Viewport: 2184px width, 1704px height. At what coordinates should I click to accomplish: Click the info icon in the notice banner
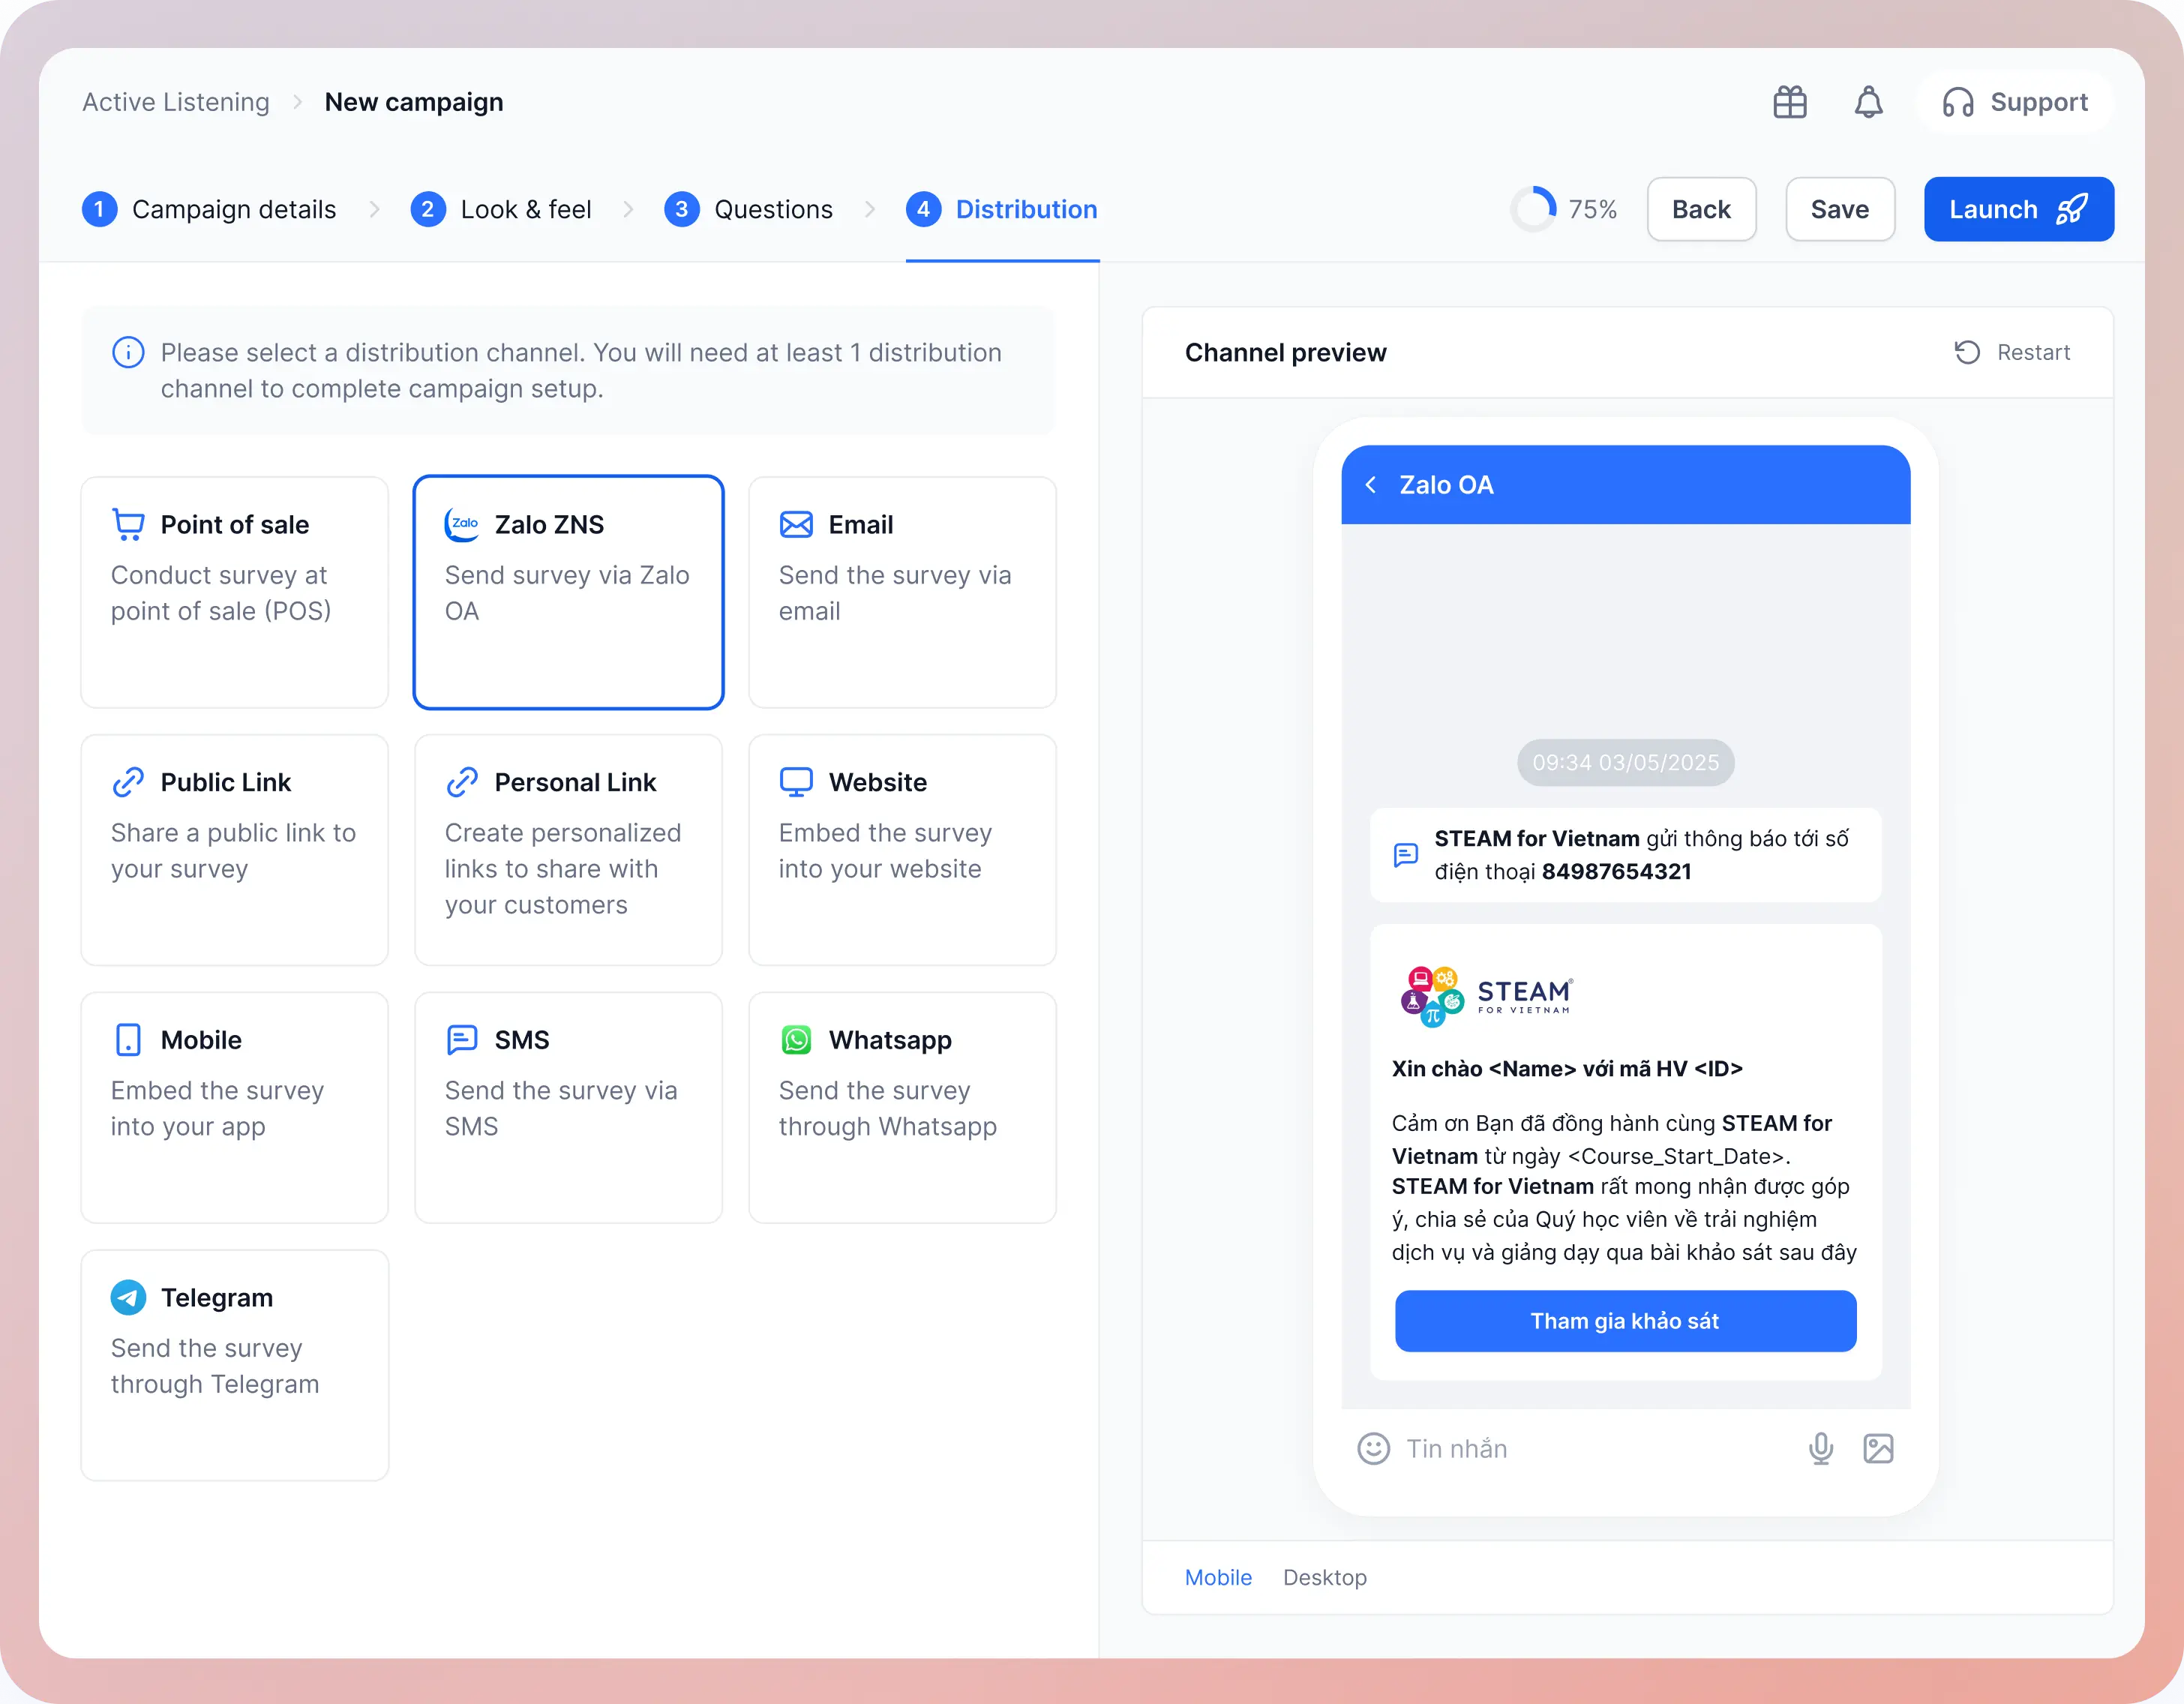point(128,353)
